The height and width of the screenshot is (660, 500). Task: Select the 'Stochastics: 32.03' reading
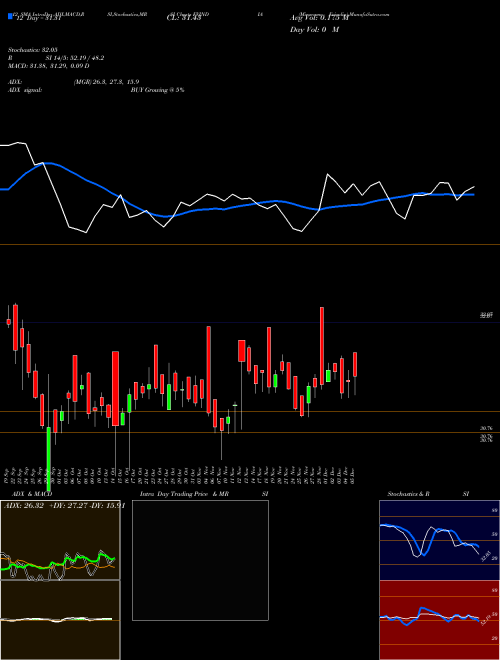point(32,50)
